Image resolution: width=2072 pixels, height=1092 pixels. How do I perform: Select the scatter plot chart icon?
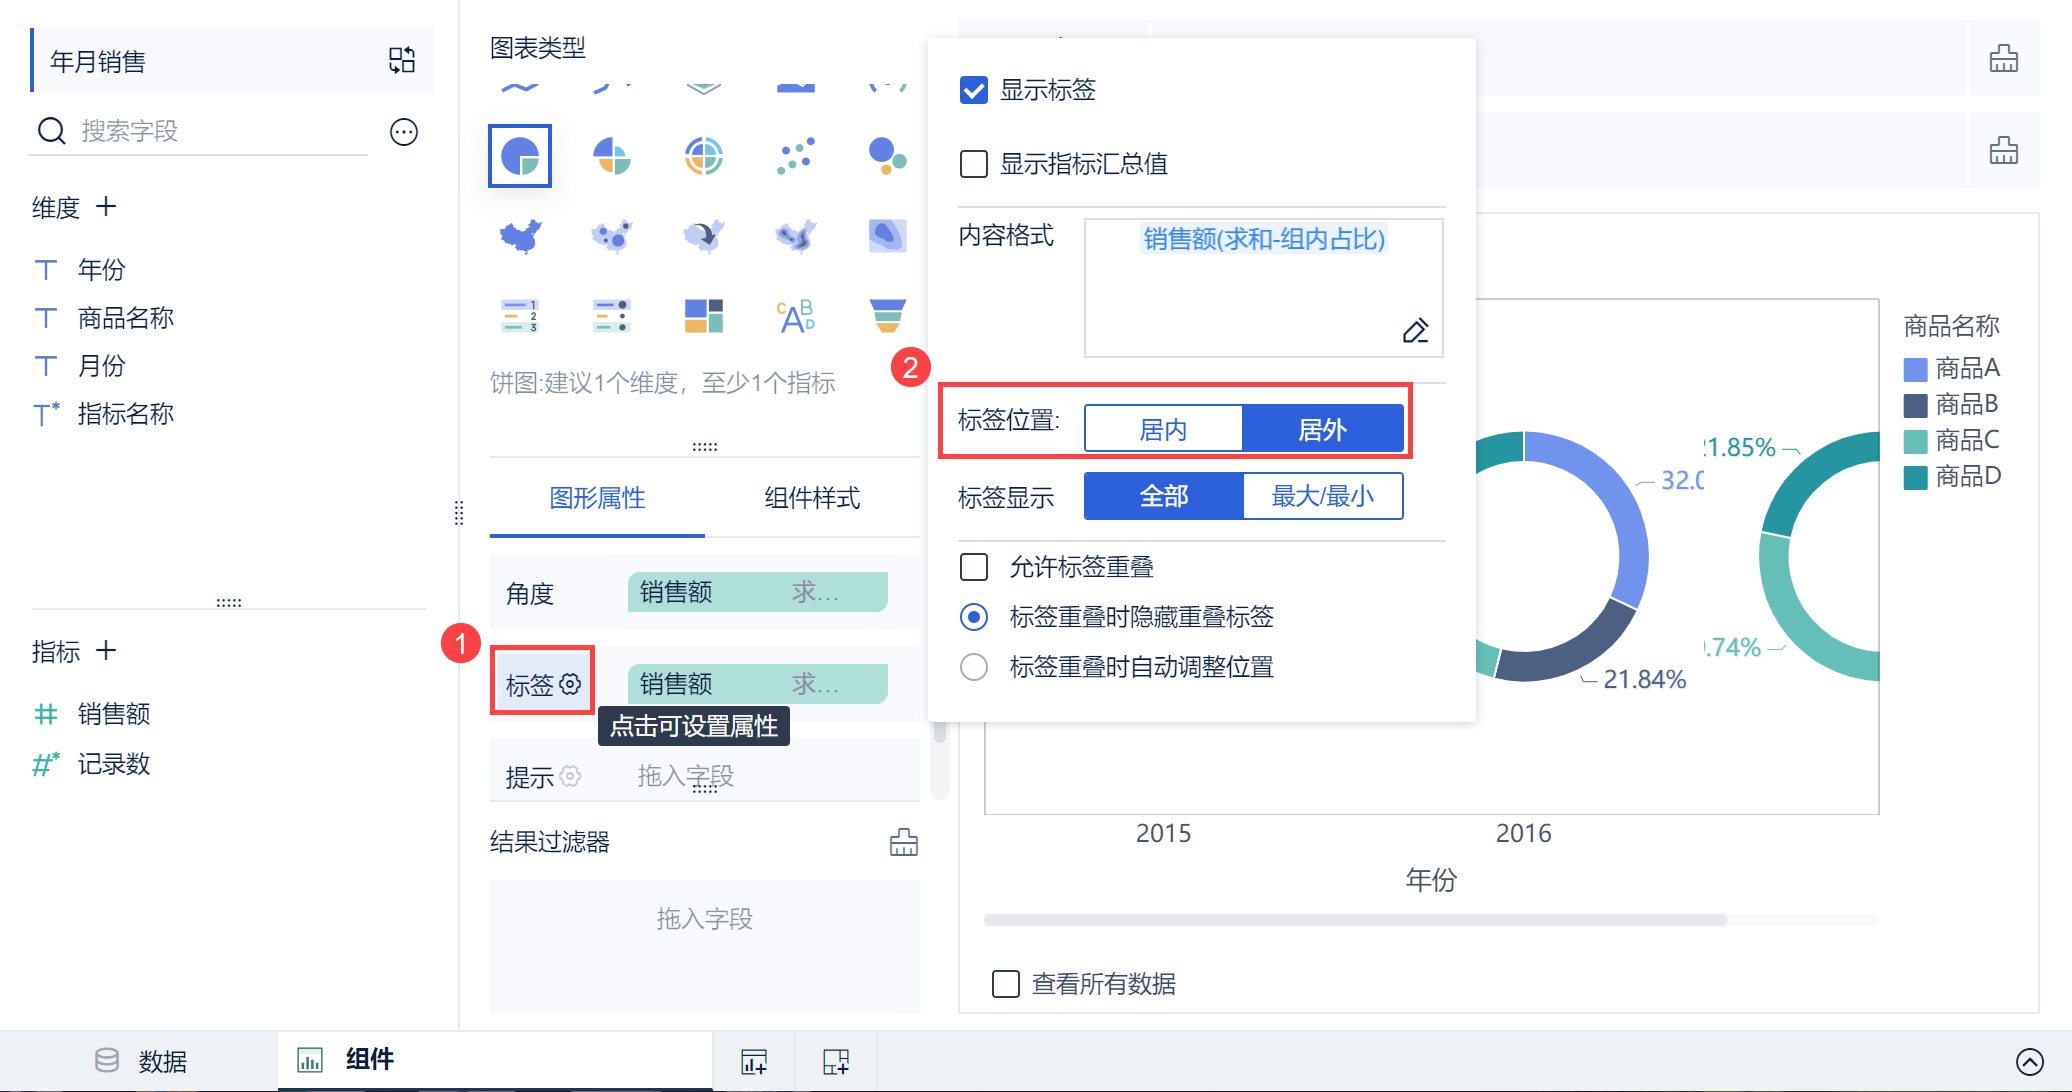click(796, 156)
